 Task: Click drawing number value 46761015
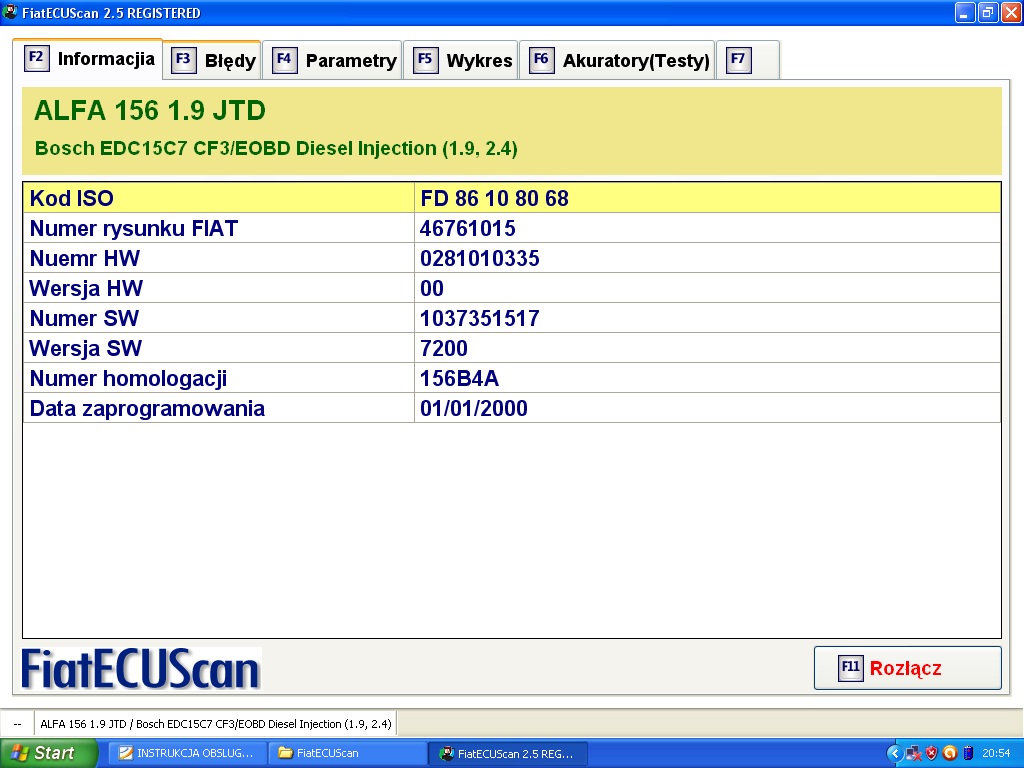pos(468,228)
